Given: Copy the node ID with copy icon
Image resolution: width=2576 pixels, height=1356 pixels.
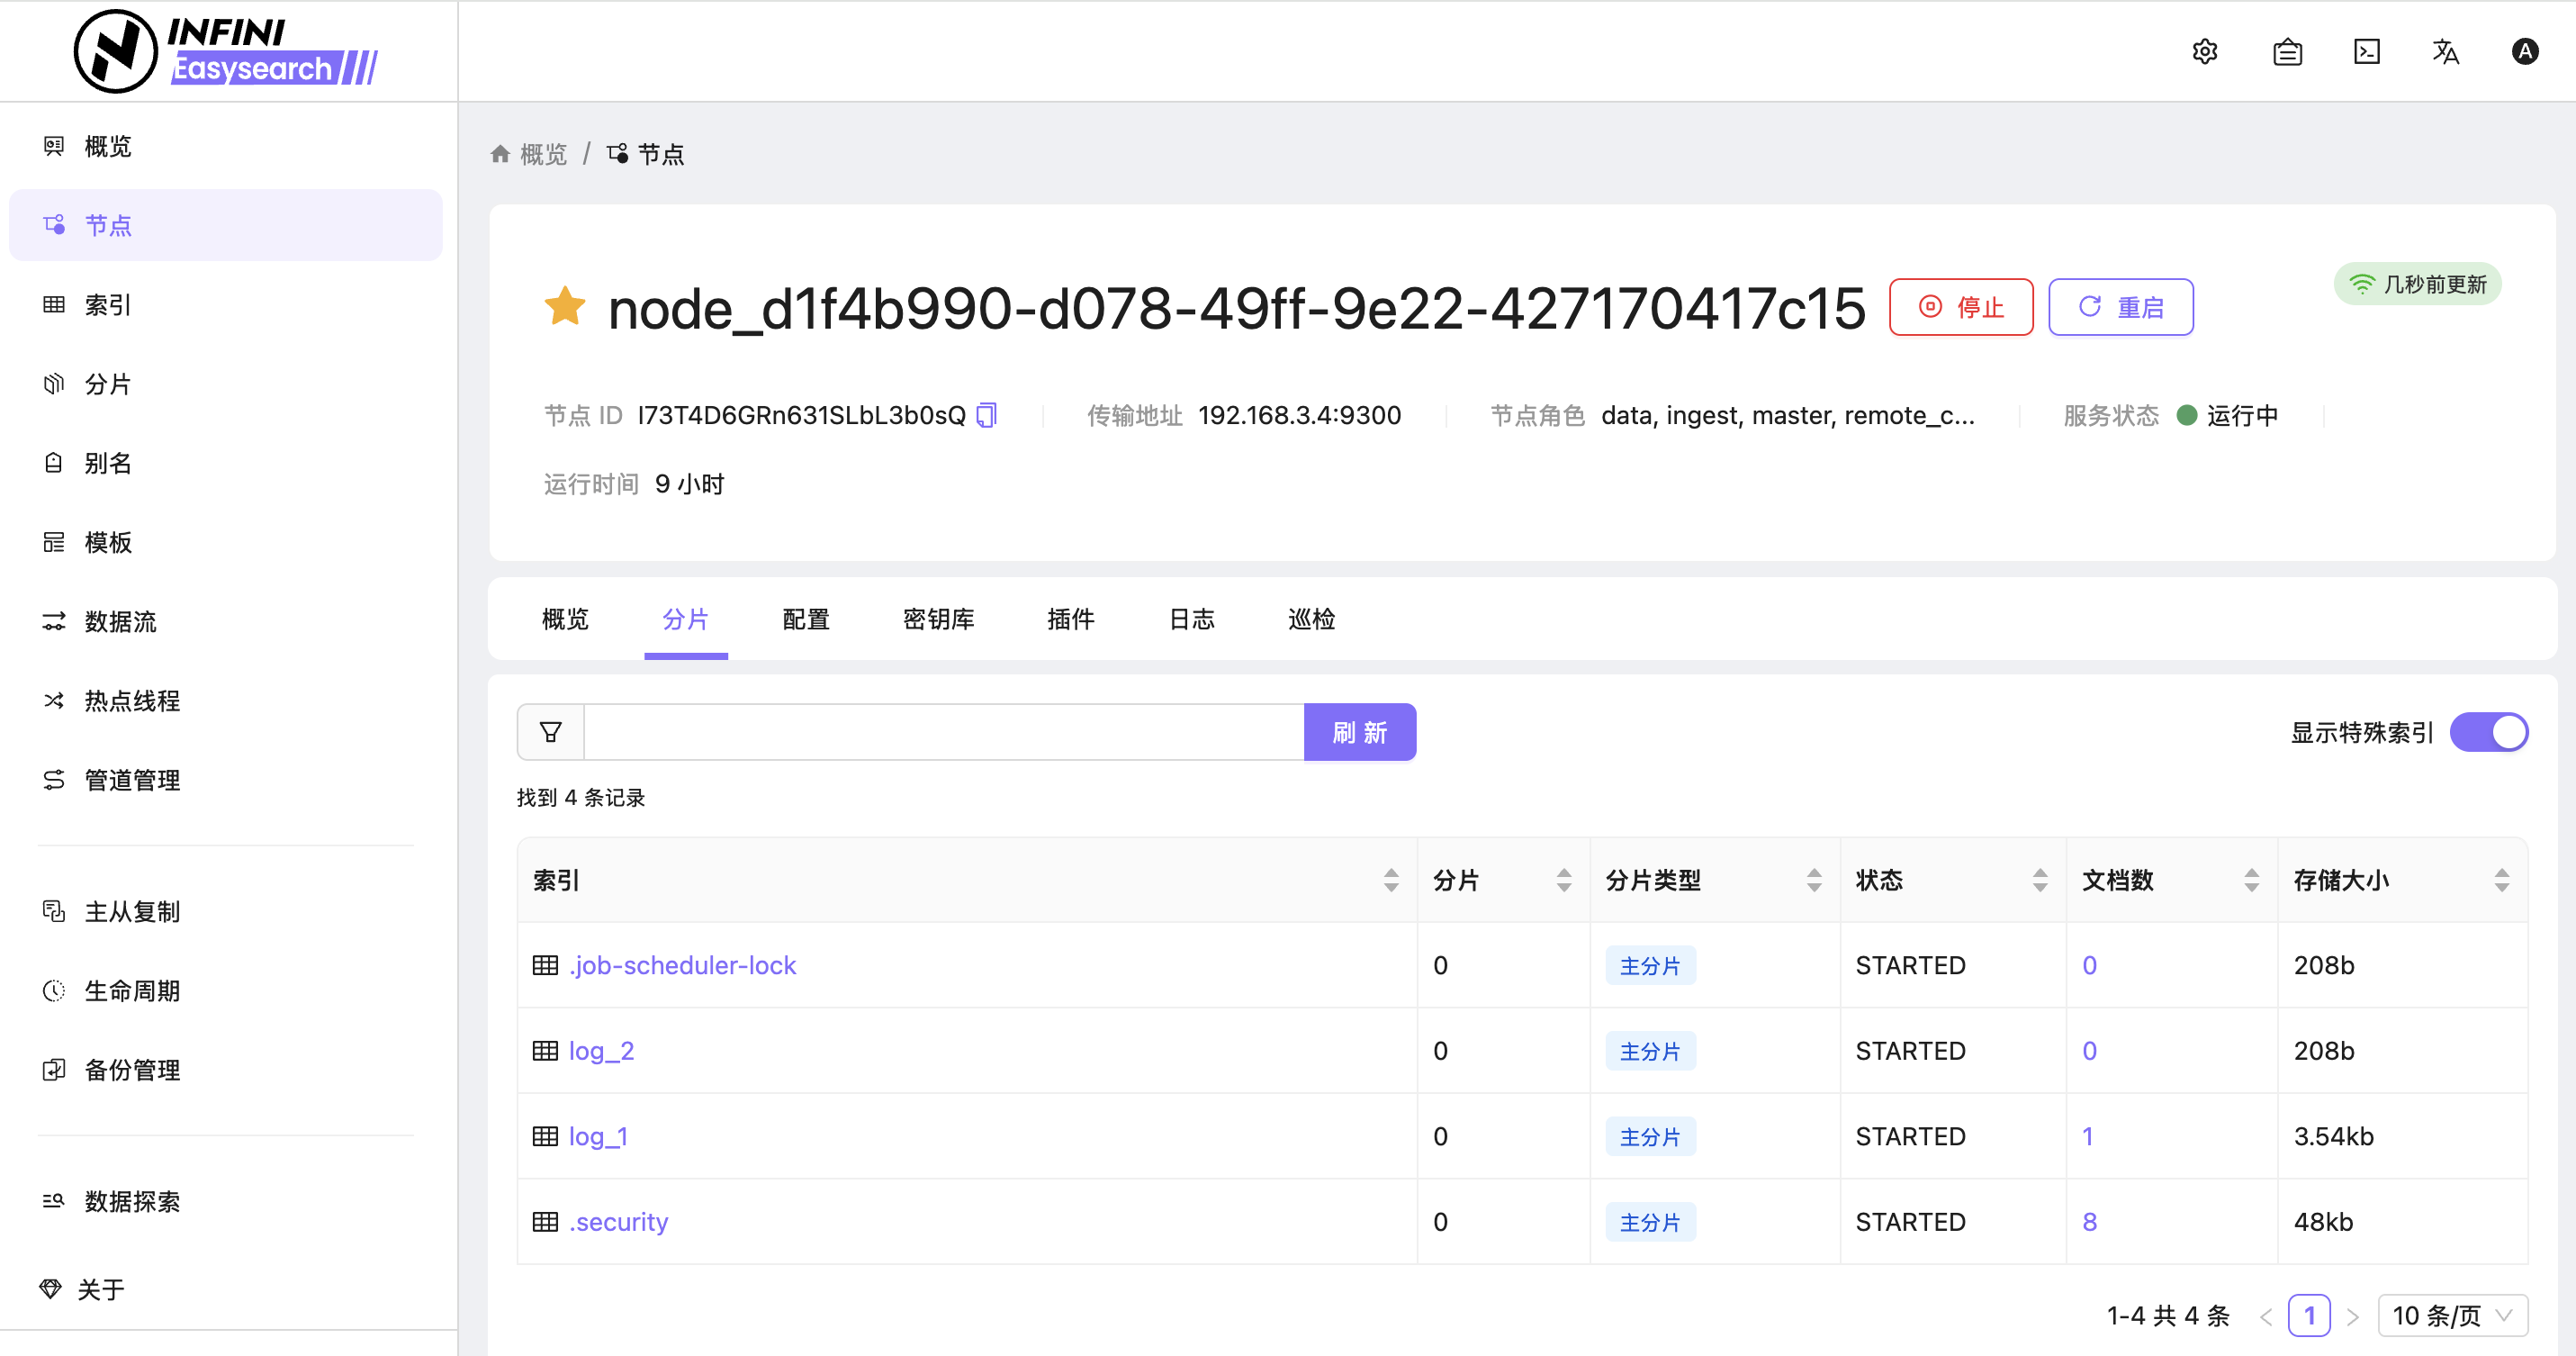Looking at the screenshot, I should [987, 415].
